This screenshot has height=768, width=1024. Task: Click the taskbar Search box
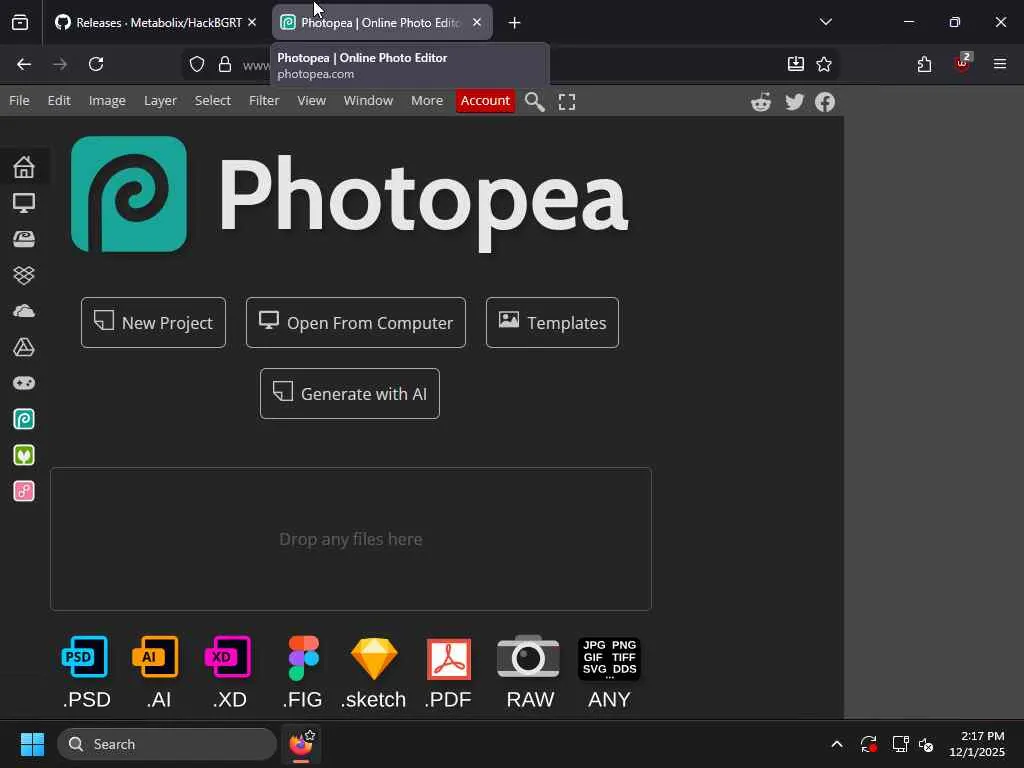click(167, 744)
